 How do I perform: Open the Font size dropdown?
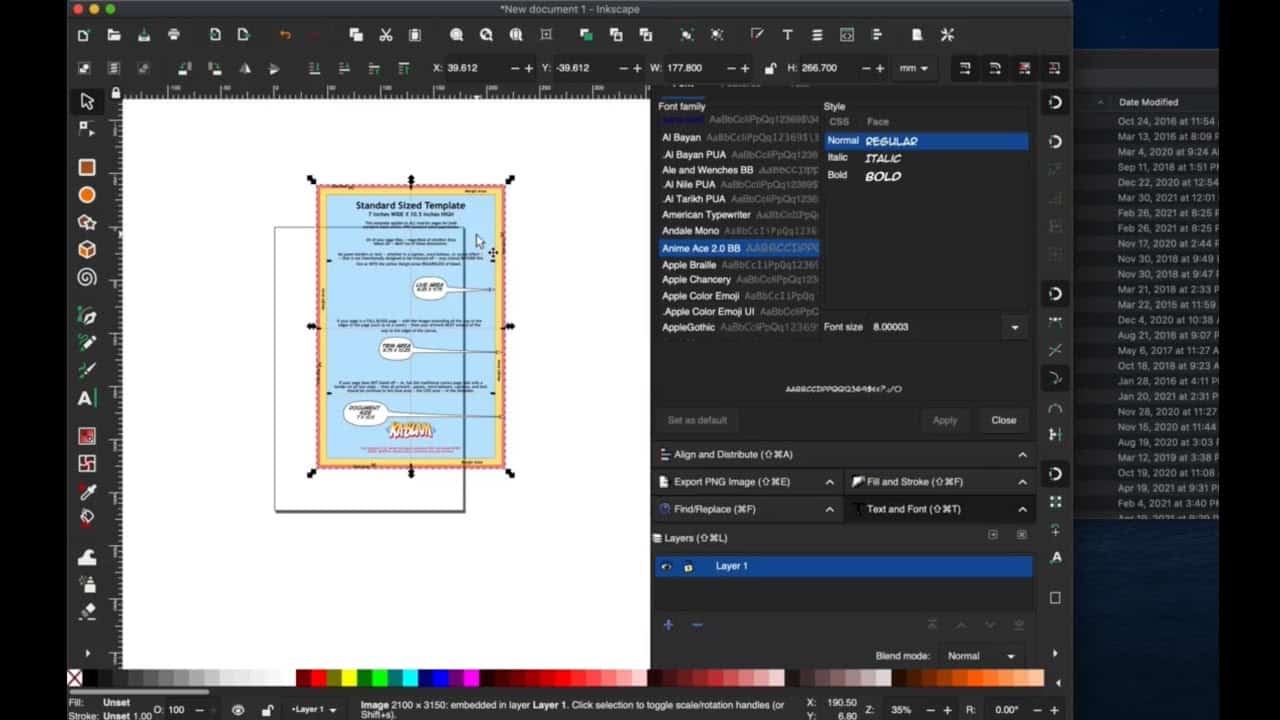pyautogui.click(x=1014, y=327)
